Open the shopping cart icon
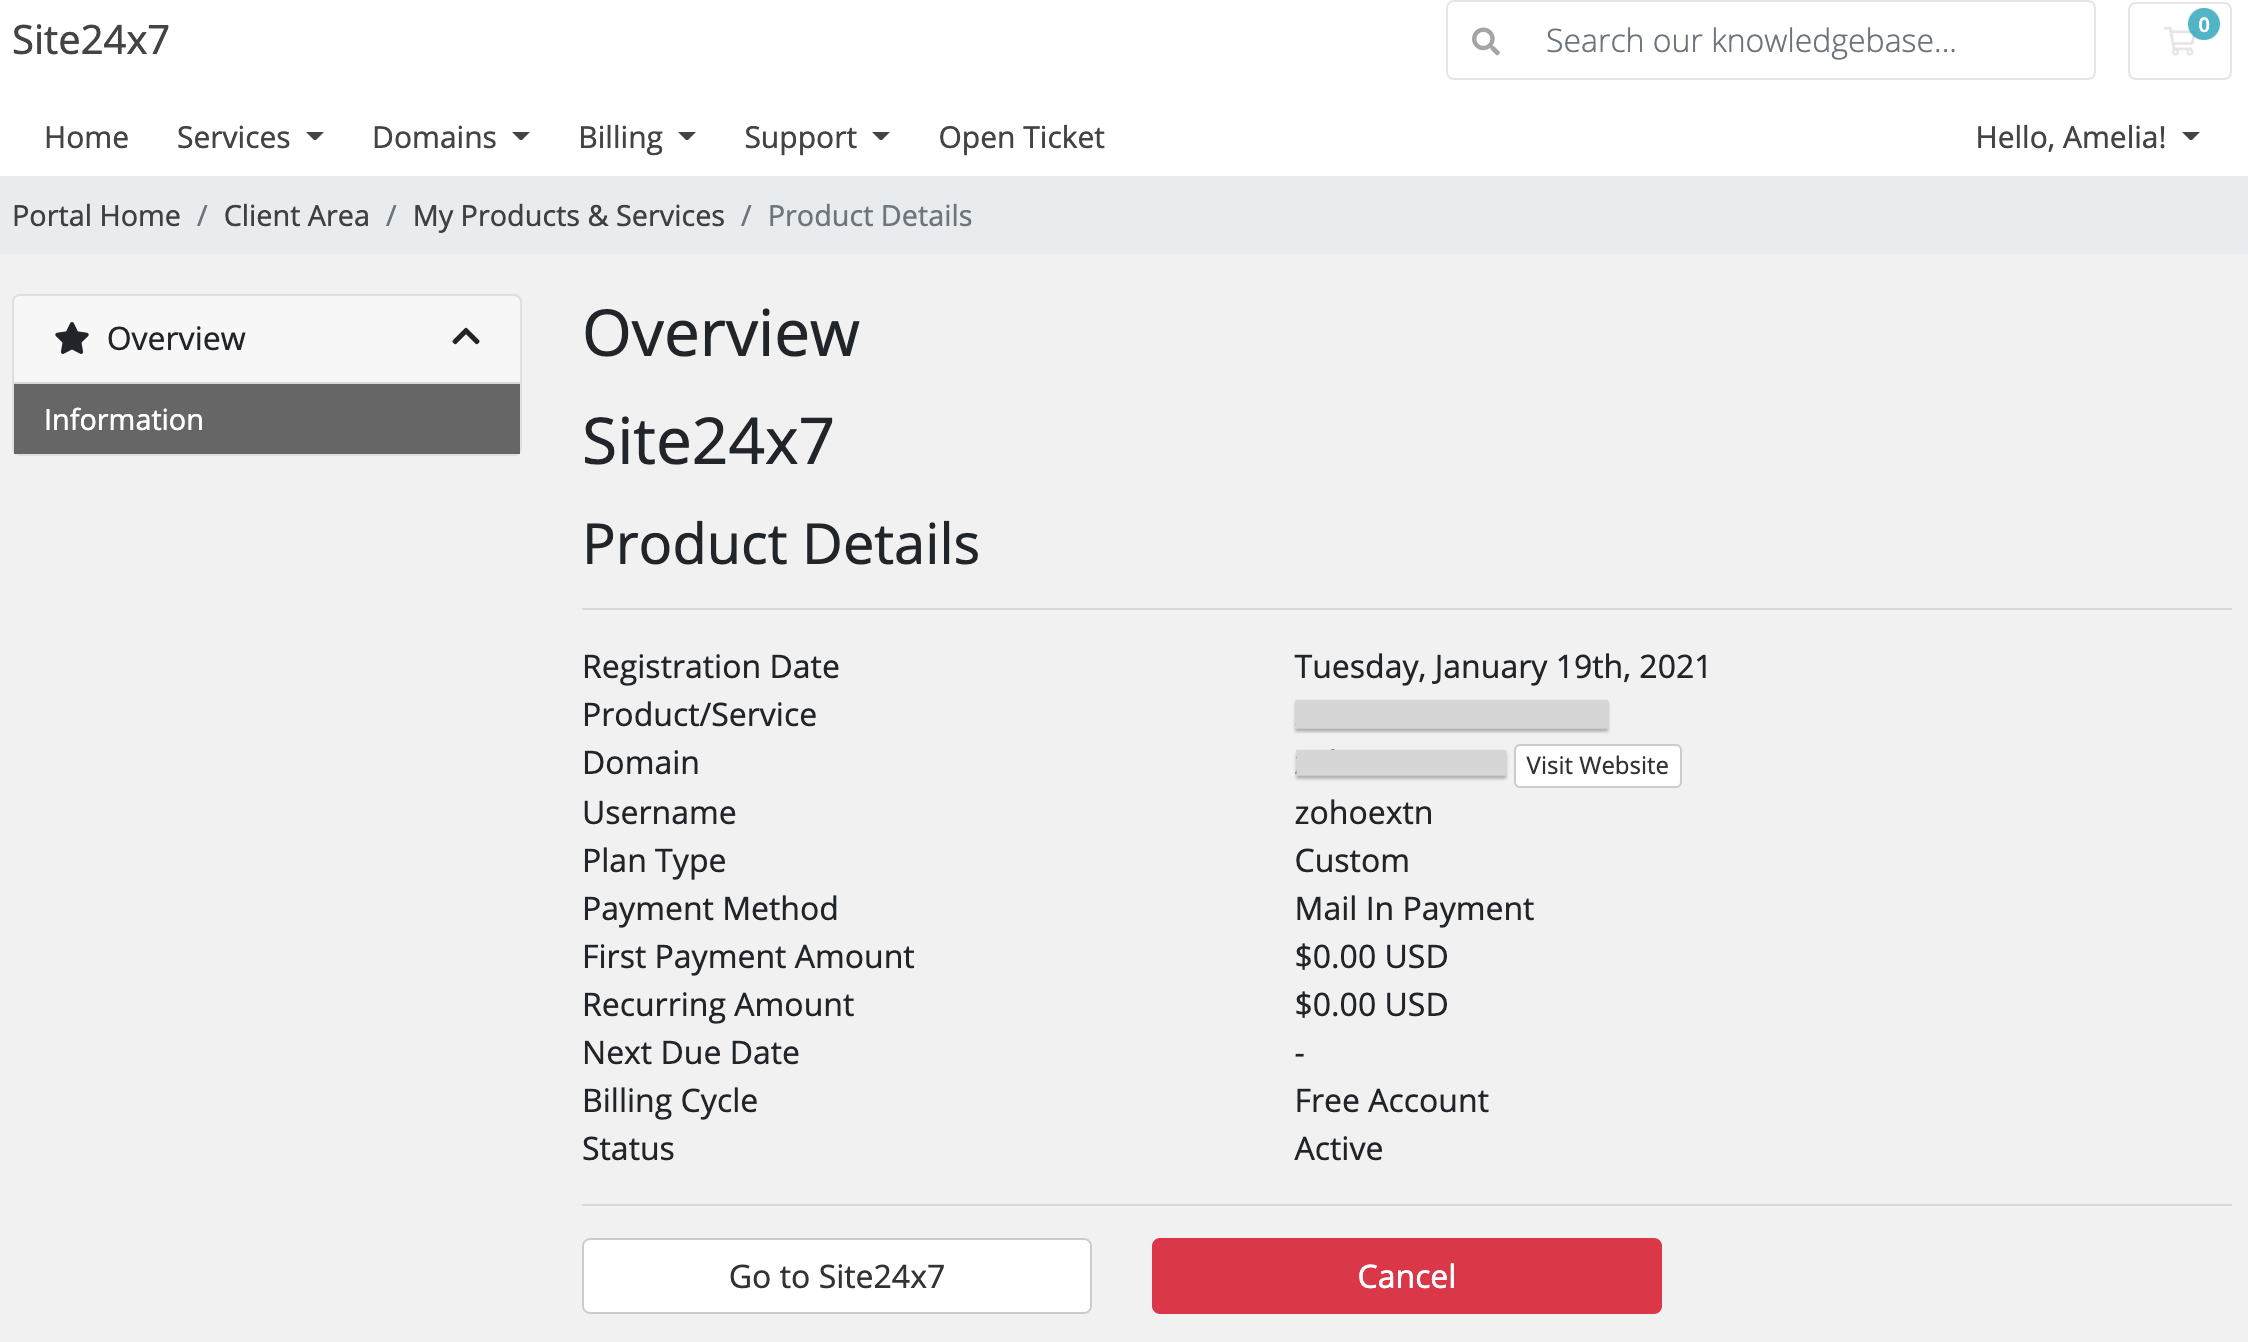2248x1342 pixels. point(2179,42)
